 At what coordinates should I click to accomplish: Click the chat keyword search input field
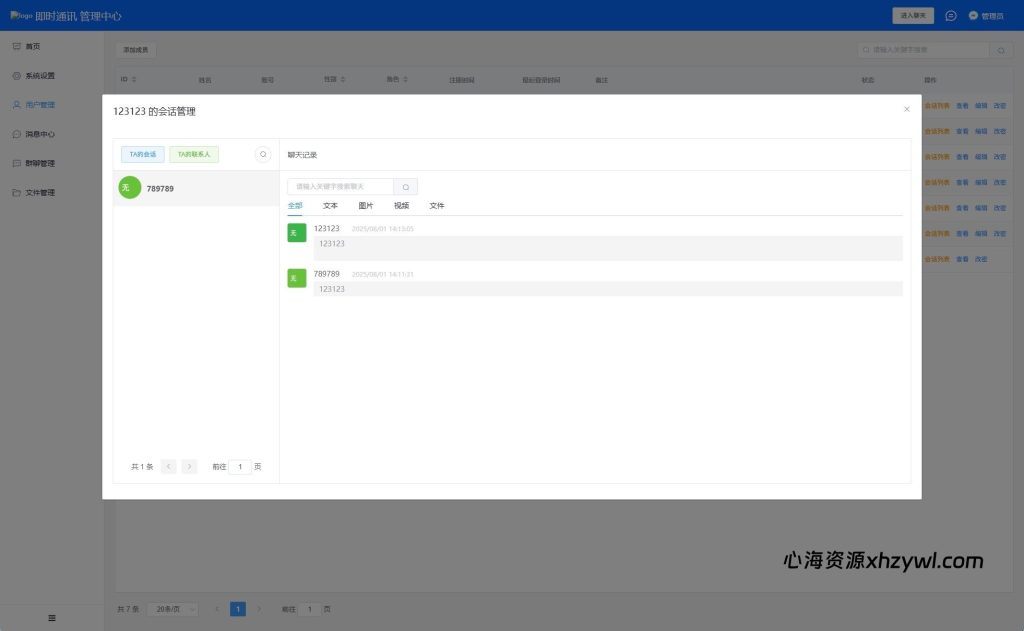point(341,187)
